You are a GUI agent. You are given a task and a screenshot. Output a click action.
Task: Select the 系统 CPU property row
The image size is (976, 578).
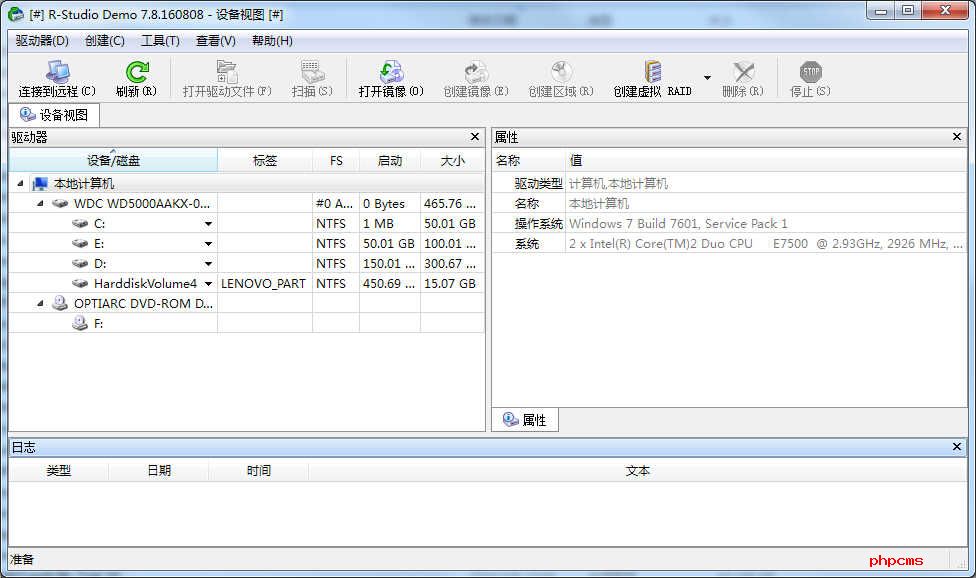pos(730,243)
